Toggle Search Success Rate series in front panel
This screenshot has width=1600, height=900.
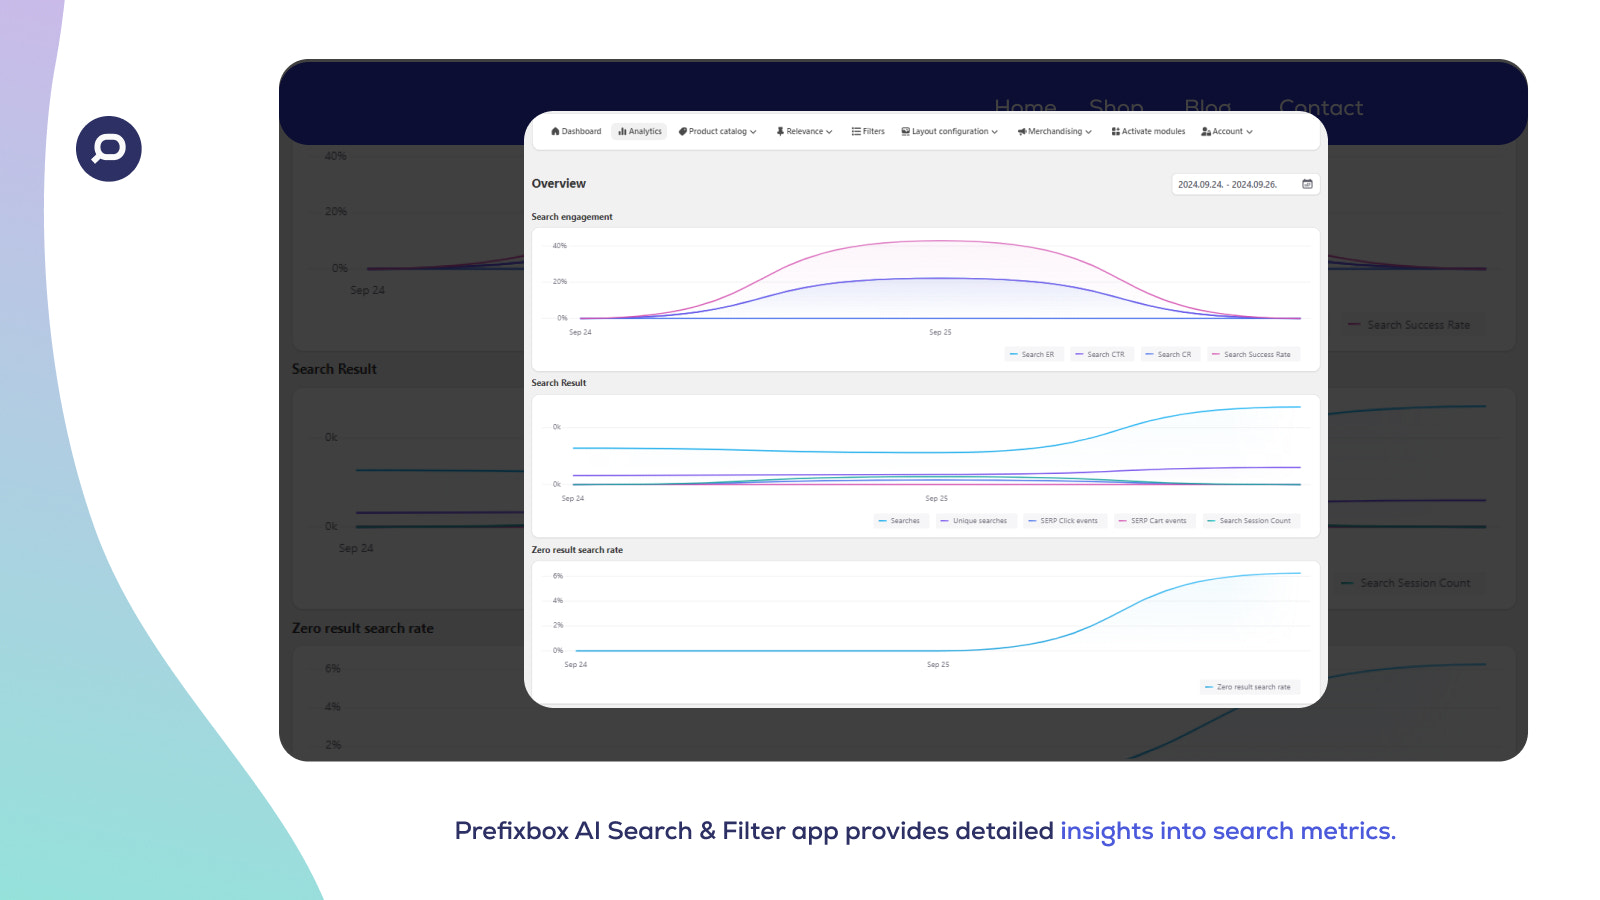[1252, 354]
